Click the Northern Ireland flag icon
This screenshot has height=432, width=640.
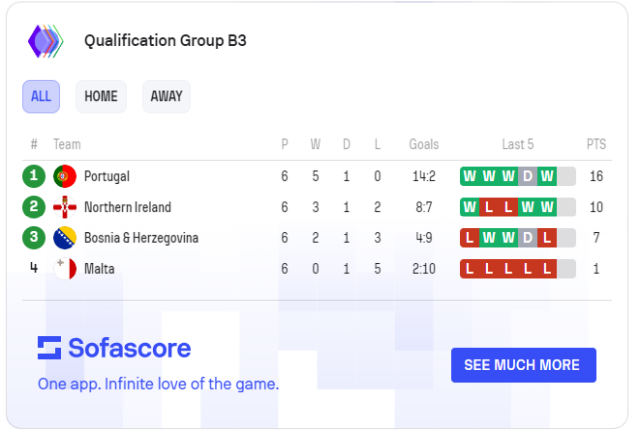click(65, 207)
